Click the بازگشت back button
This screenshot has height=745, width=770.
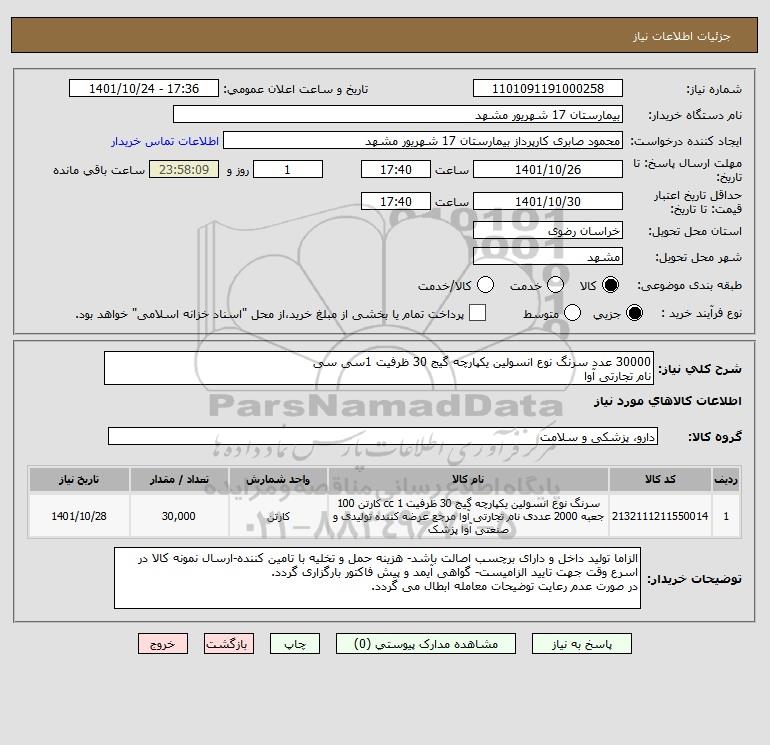[x=229, y=644]
